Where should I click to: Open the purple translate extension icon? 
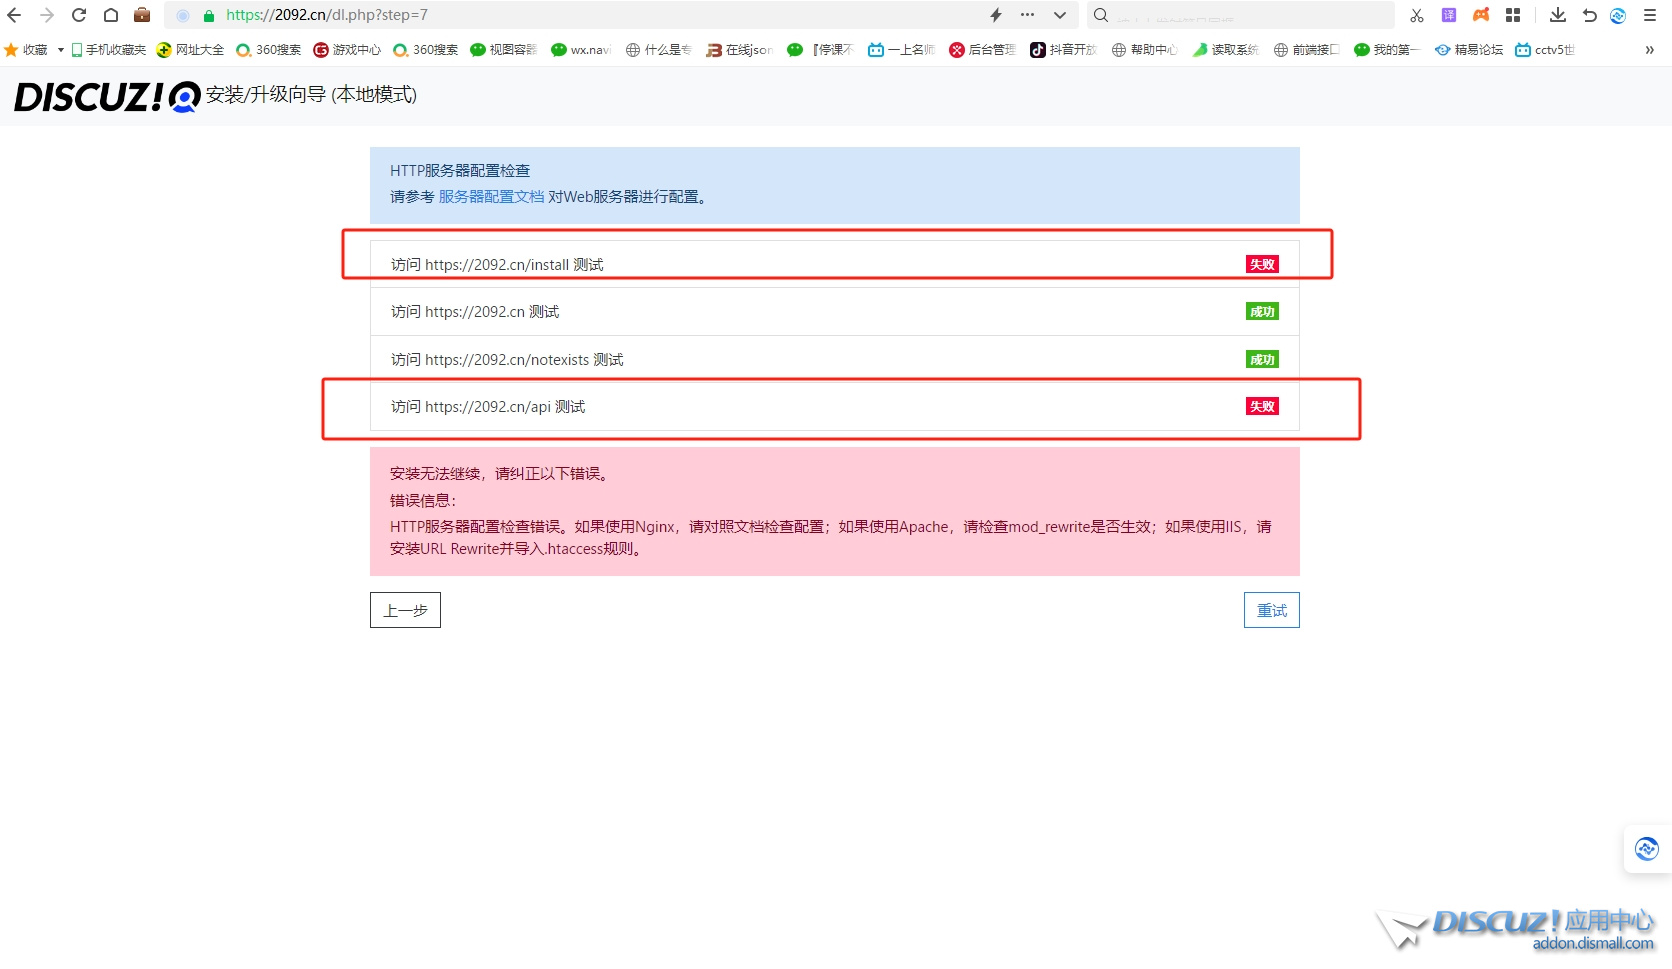[1448, 15]
